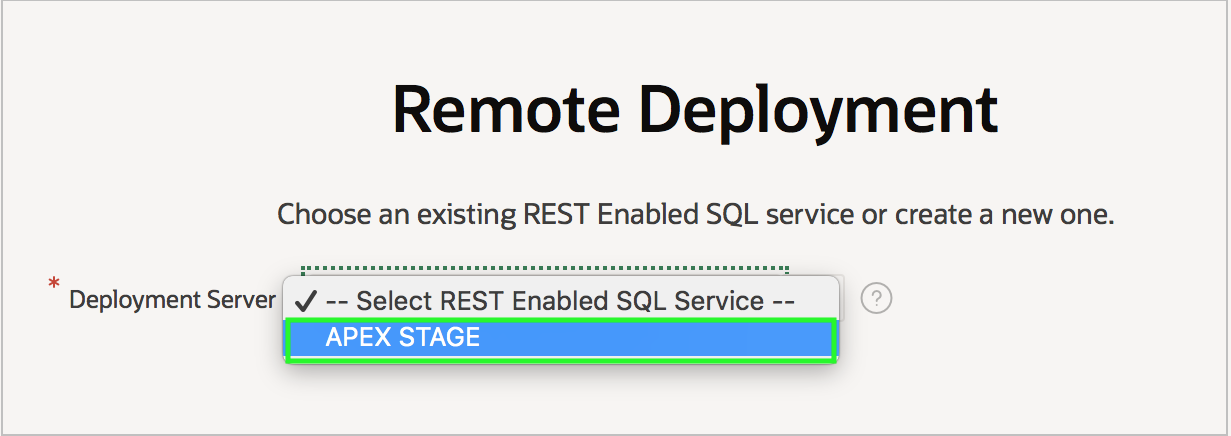Click the Remote Deployment heading

[x=695, y=108]
